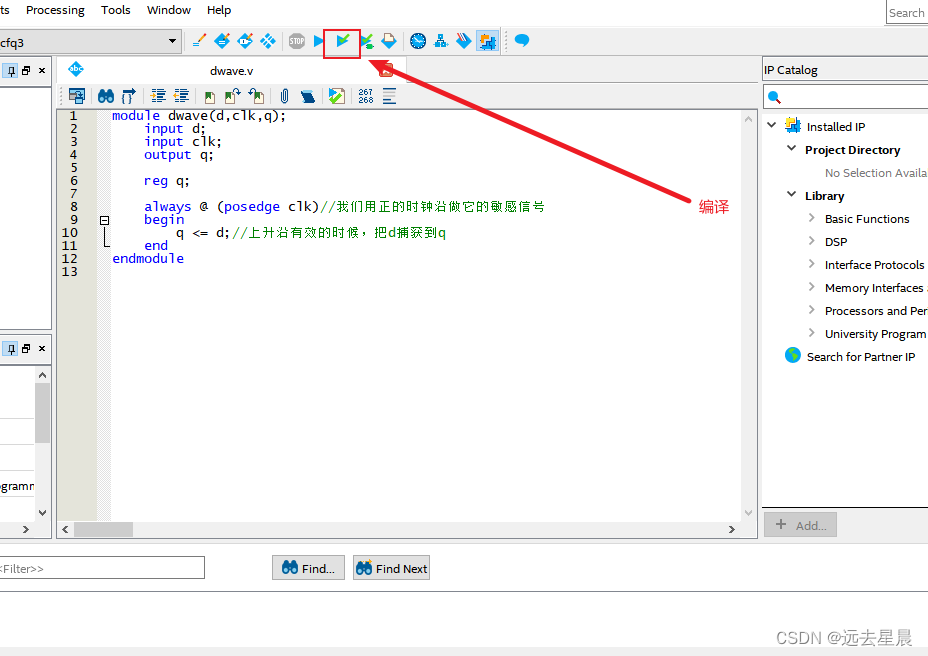Click the gray STOP processing icon
928x656 pixels.
pos(297,41)
